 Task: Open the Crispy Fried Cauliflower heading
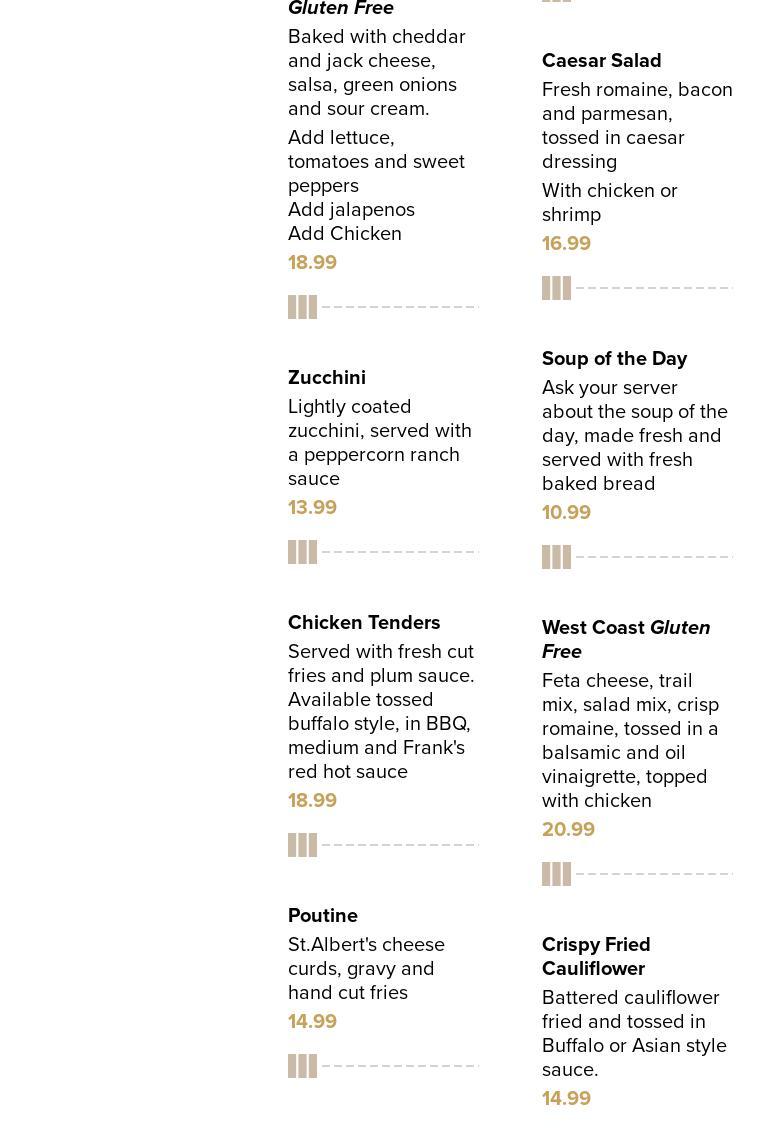coord(596,957)
